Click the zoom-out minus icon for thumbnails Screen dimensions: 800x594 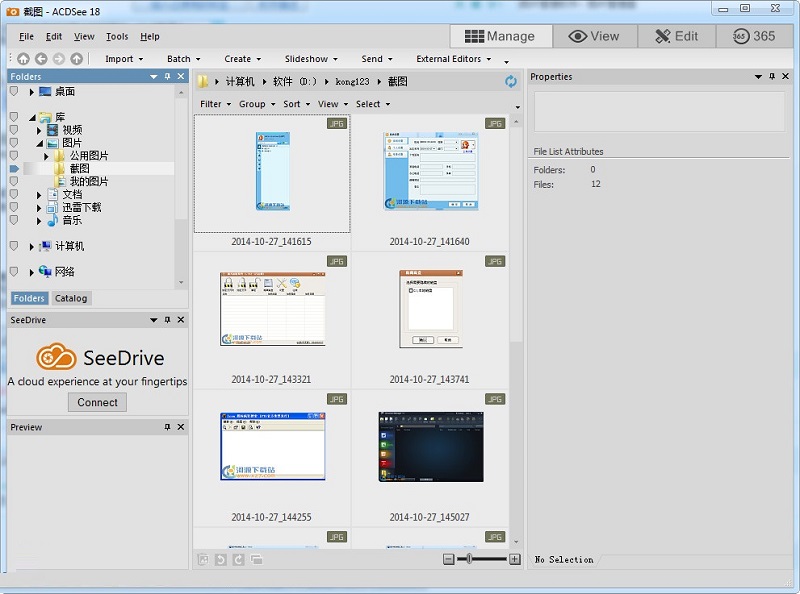pyautogui.click(x=449, y=559)
